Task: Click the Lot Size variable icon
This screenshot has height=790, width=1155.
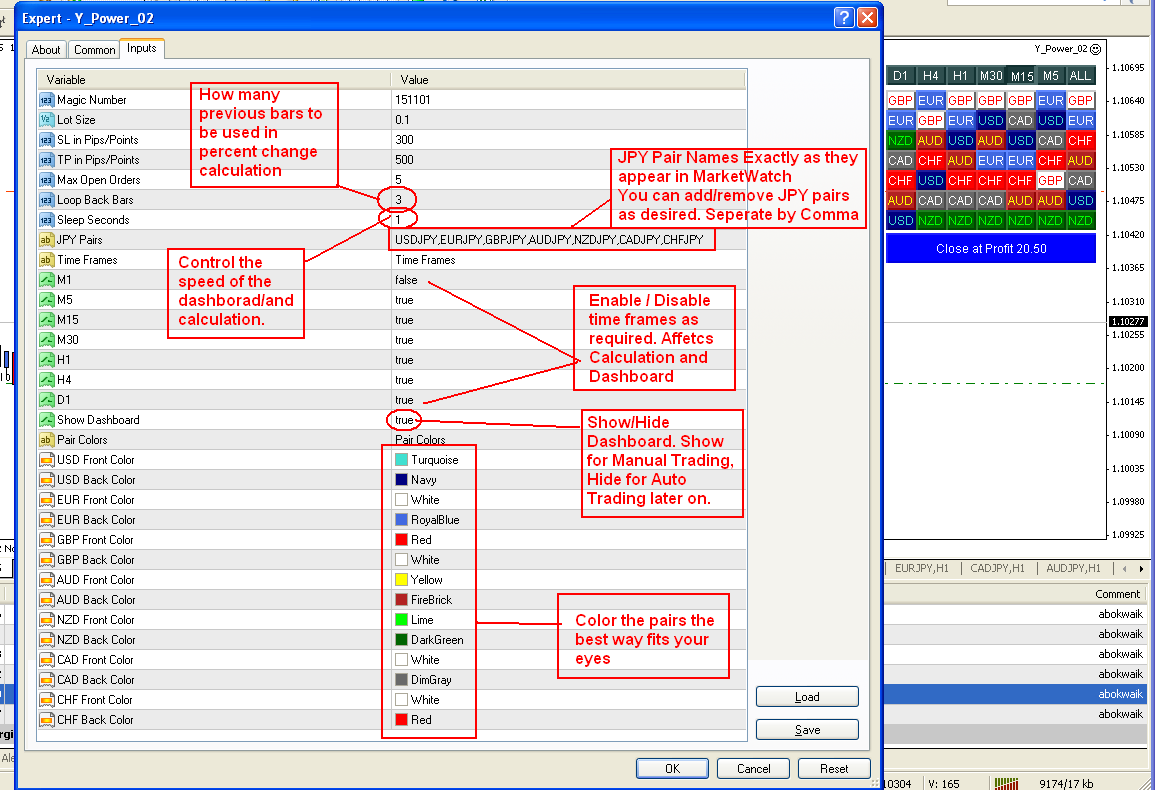Action: coord(46,119)
